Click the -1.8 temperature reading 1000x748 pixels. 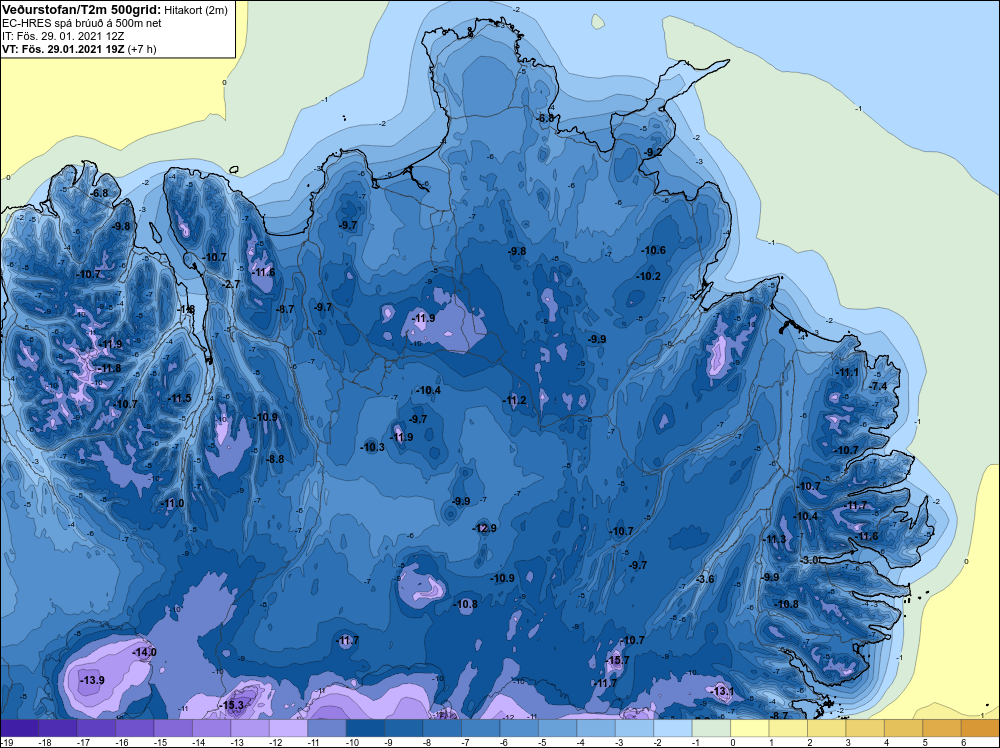186,309
